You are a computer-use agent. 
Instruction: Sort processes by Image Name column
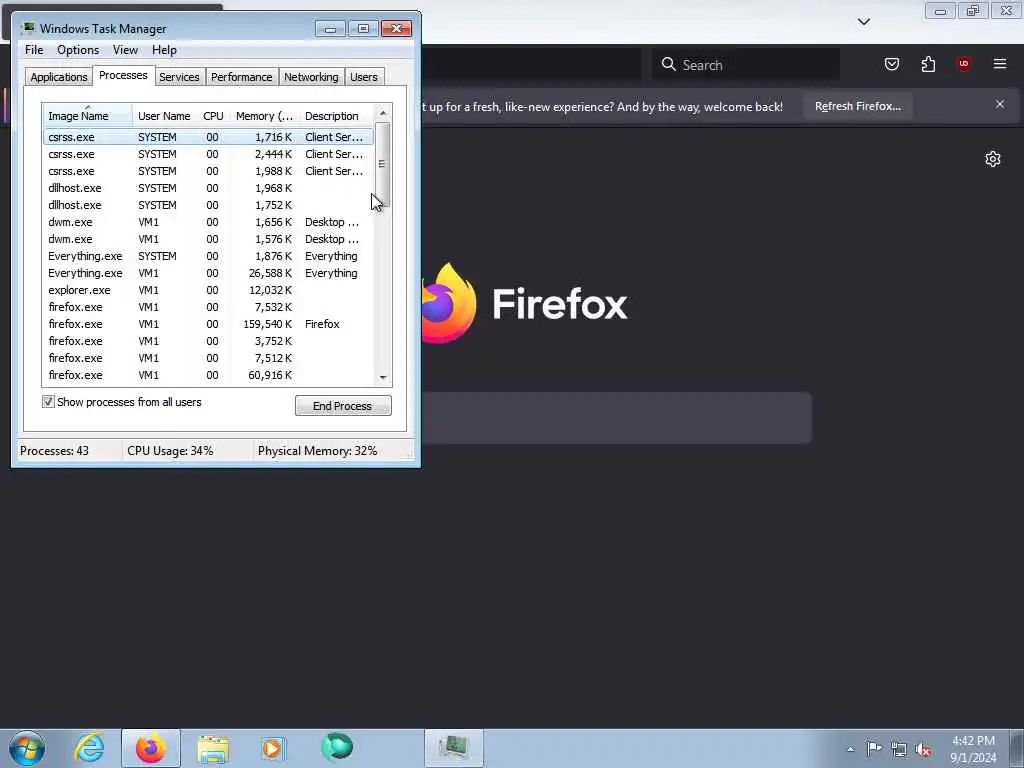[88, 116]
